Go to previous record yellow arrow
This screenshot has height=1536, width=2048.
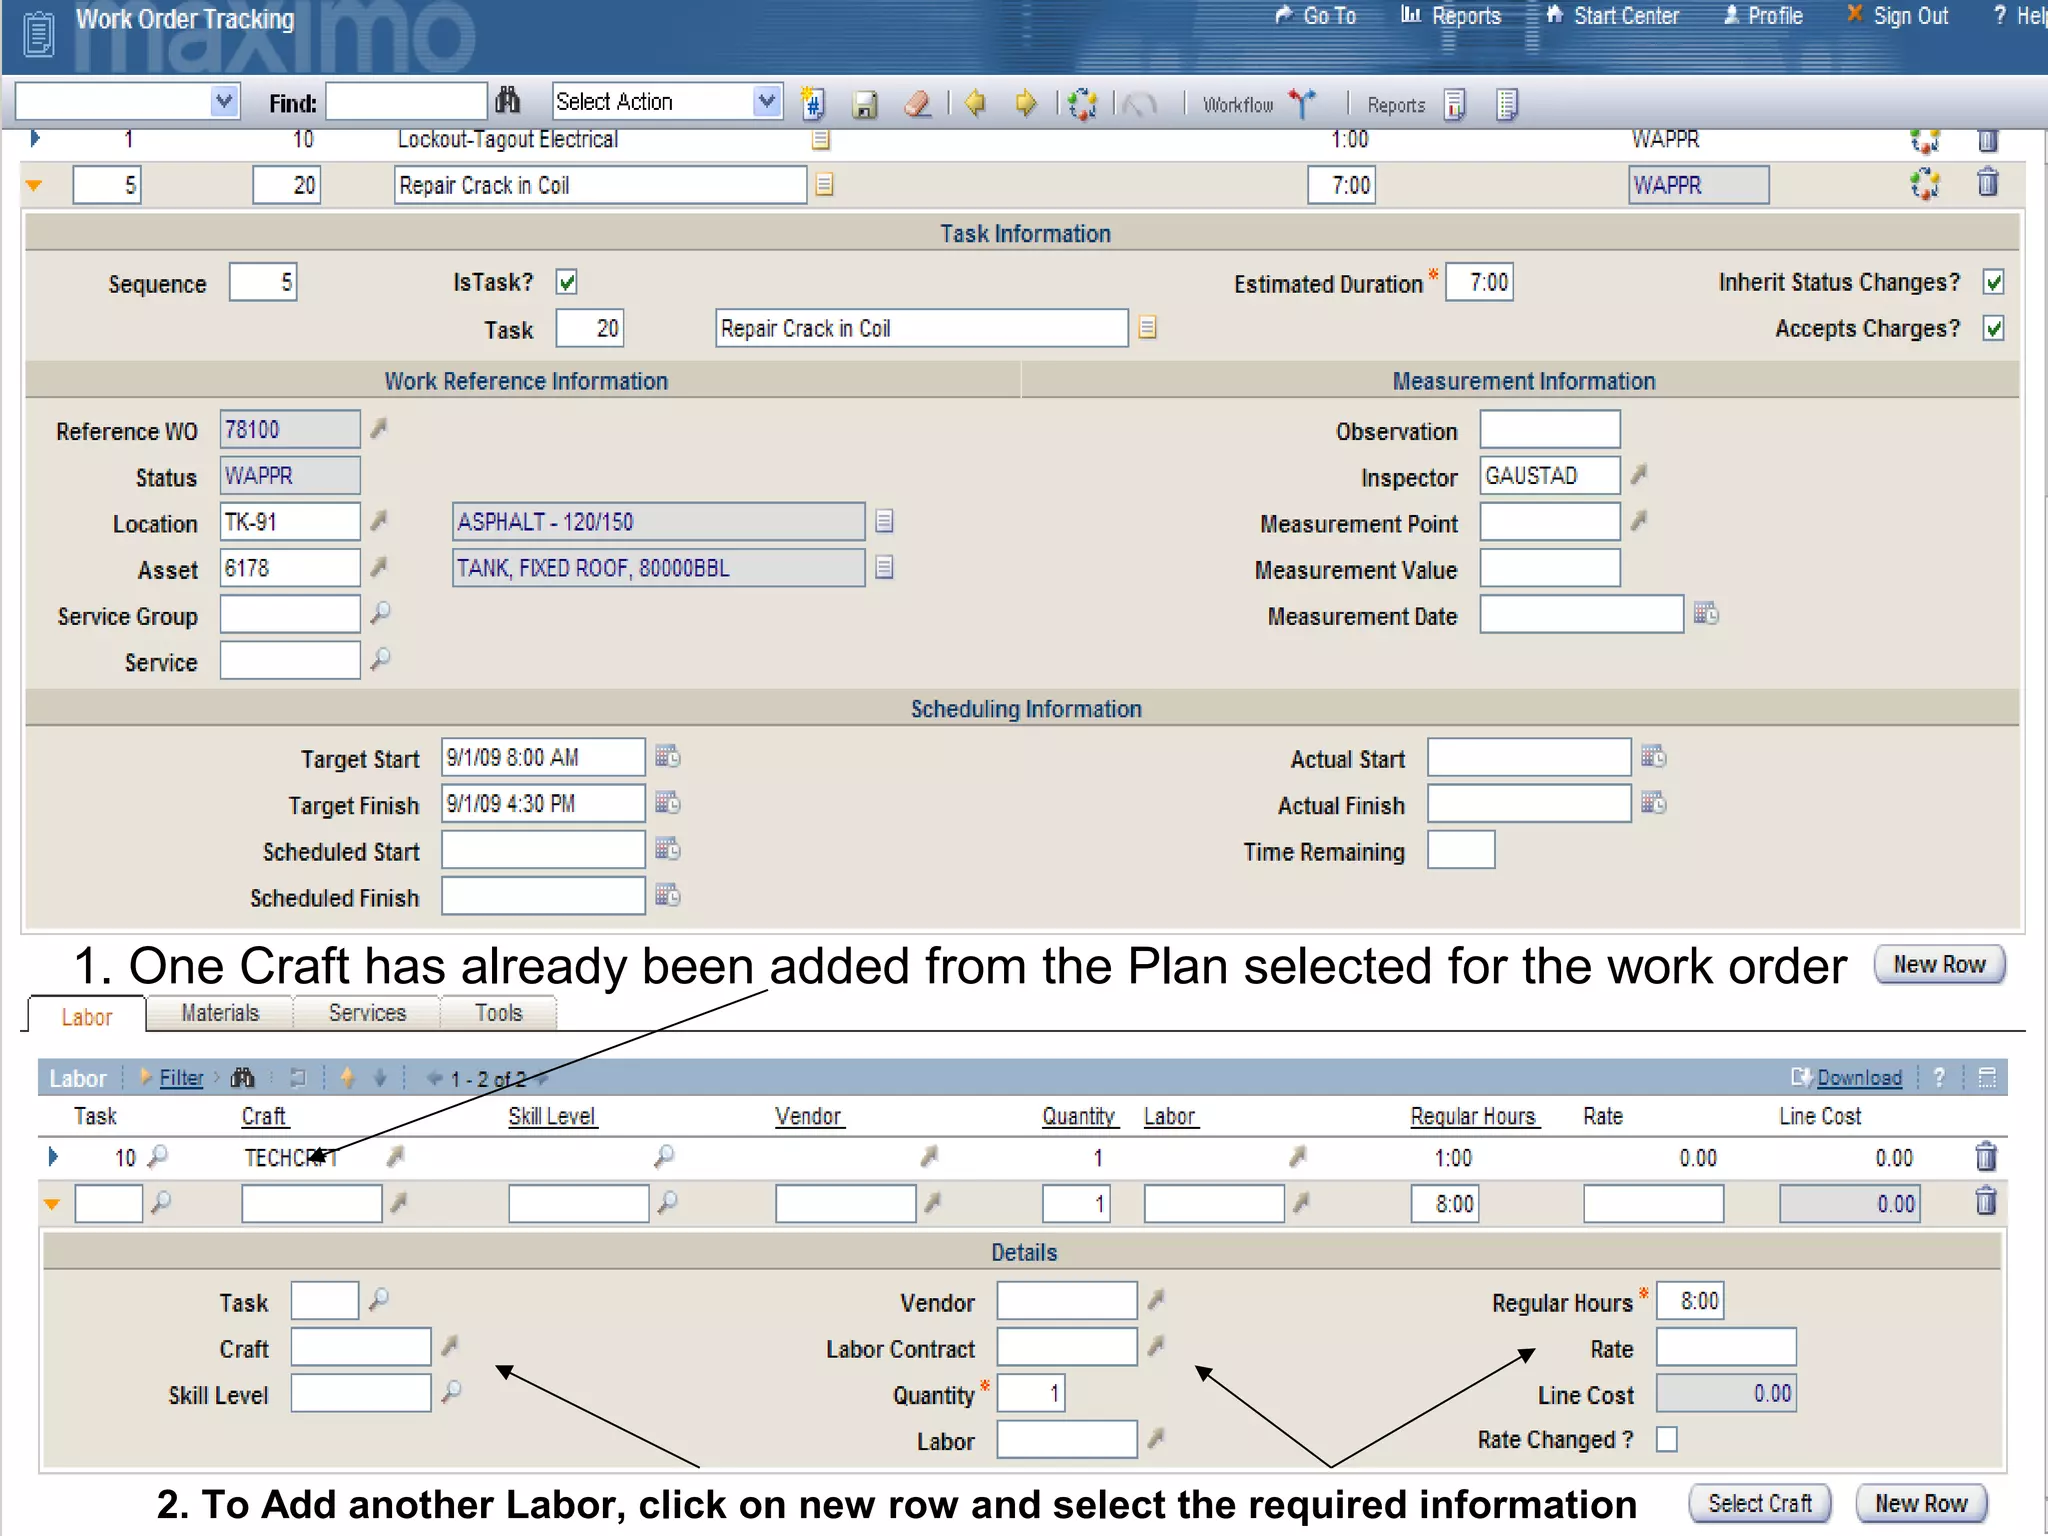975,103
